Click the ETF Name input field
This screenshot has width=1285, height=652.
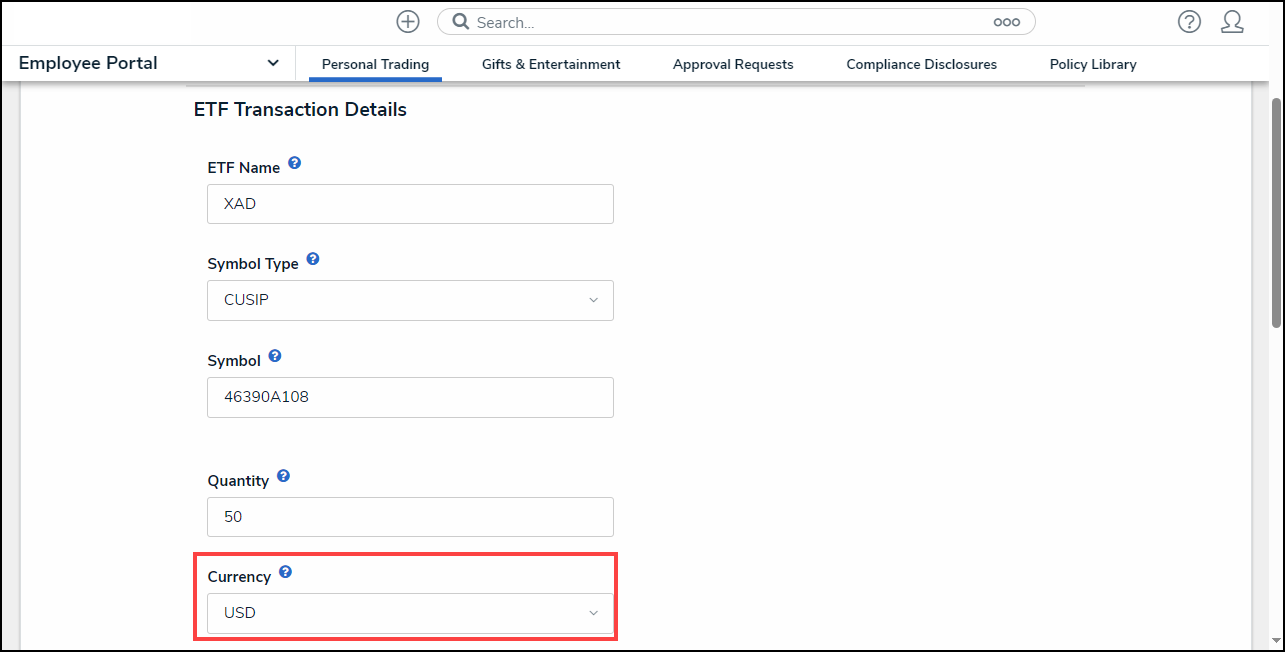click(410, 204)
